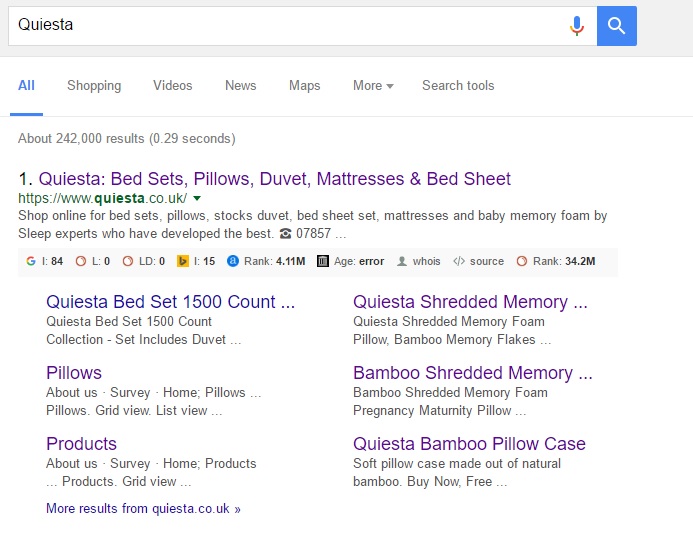Open 'Quiesta: Bed Sets, Pillows, Duvet' result title
This screenshot has height=533, width=693.
click(x=274, y=179)
